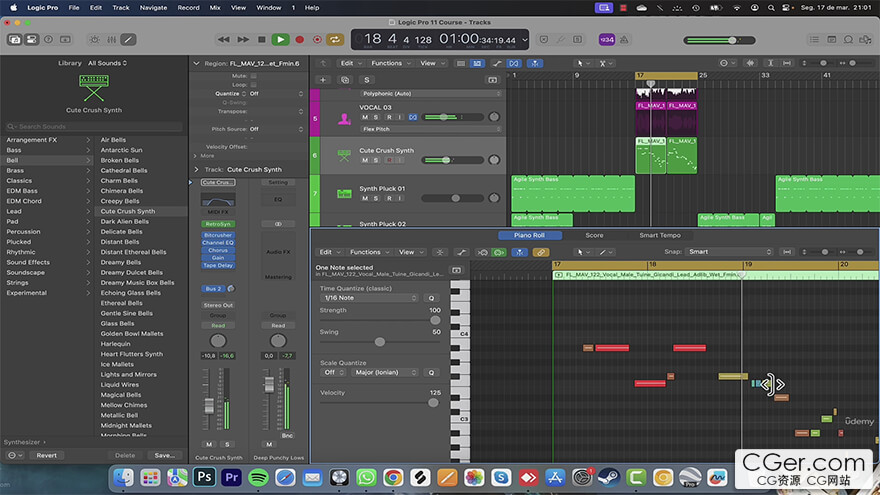880x495 pixels.
Task: Open Piano Roll Functions menu
Action: [x=369, y=253]
